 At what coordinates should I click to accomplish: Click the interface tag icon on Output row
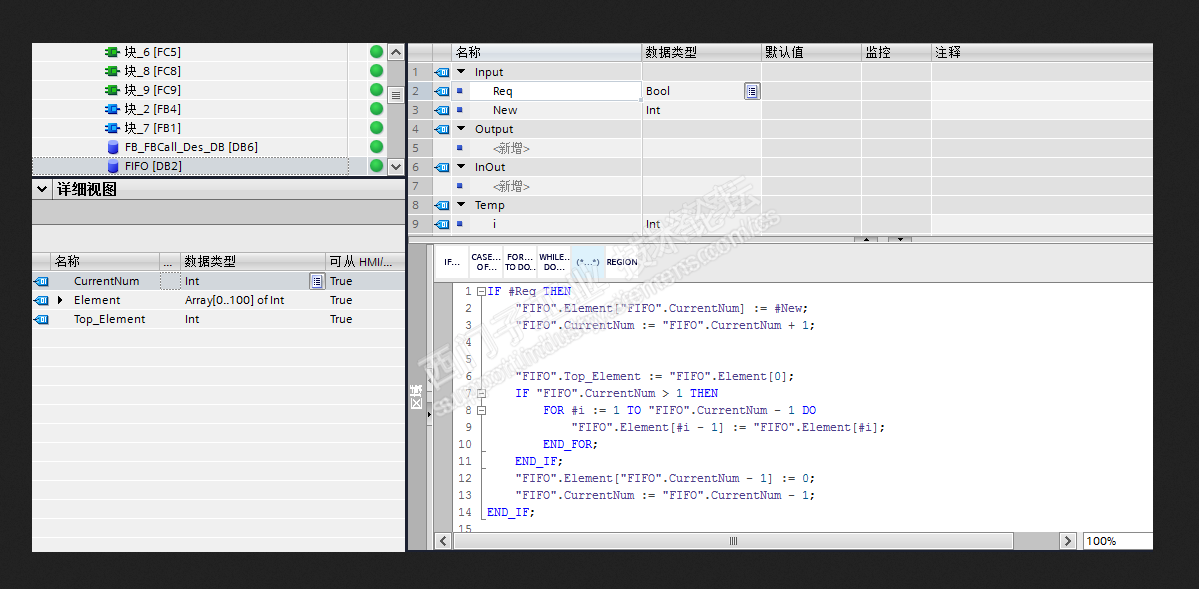click(x=442, y=129)
